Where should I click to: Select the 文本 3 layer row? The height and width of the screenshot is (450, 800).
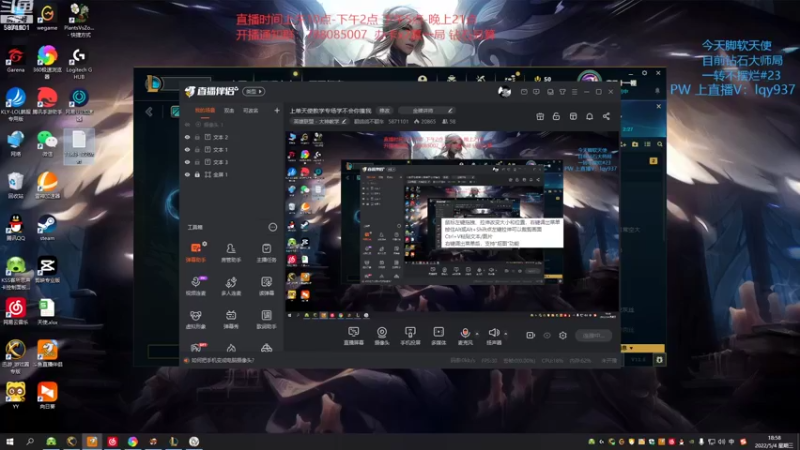[x=232, y=162]
